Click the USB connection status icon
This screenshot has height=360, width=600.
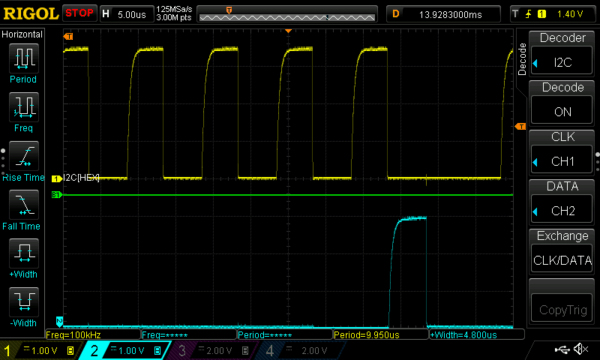tap(562, 349)
